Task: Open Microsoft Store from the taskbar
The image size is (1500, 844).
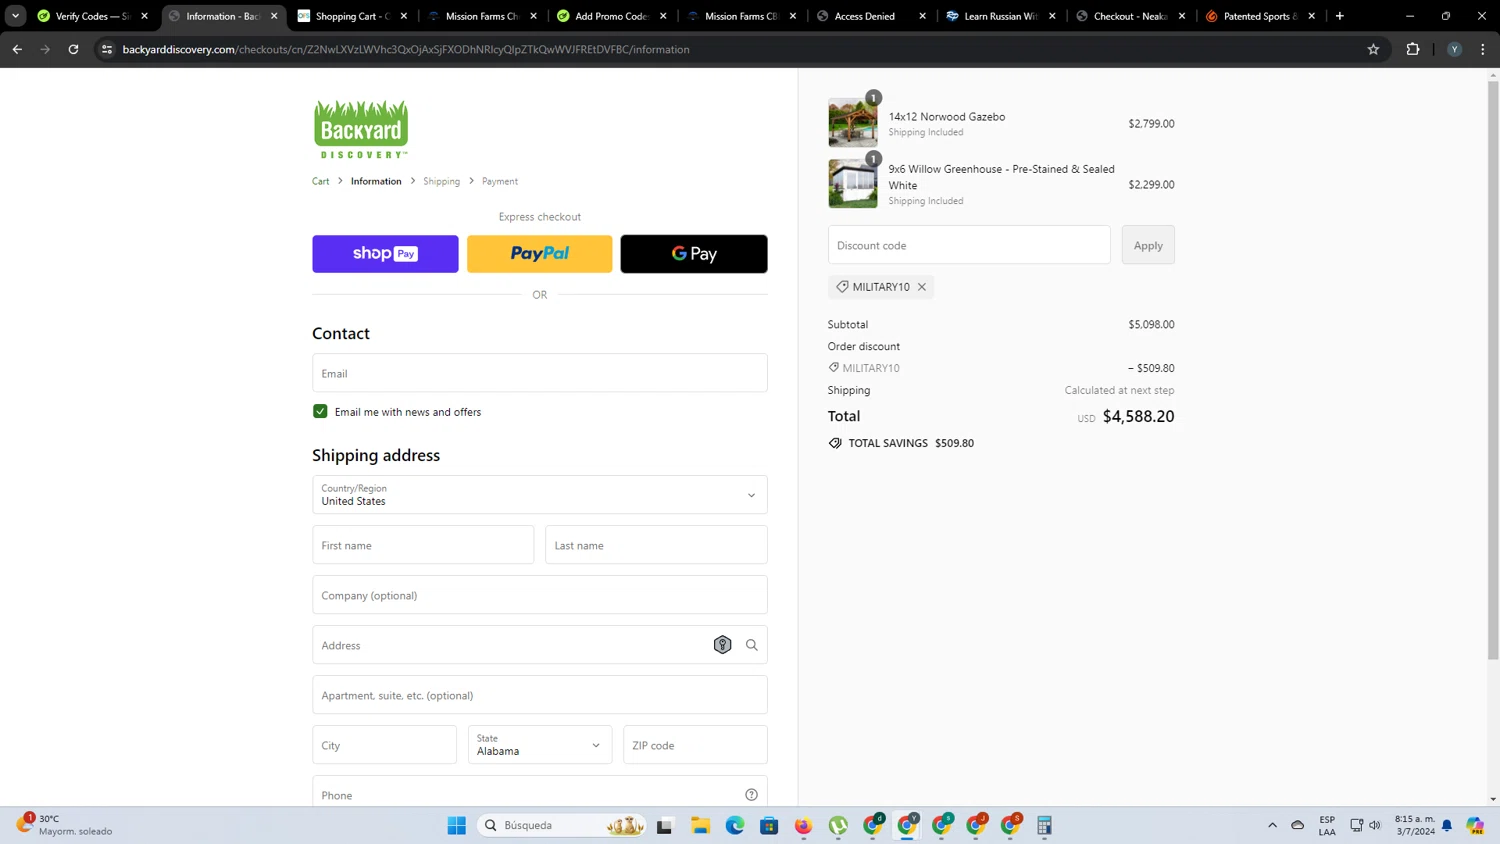Action: click(769, 825)
